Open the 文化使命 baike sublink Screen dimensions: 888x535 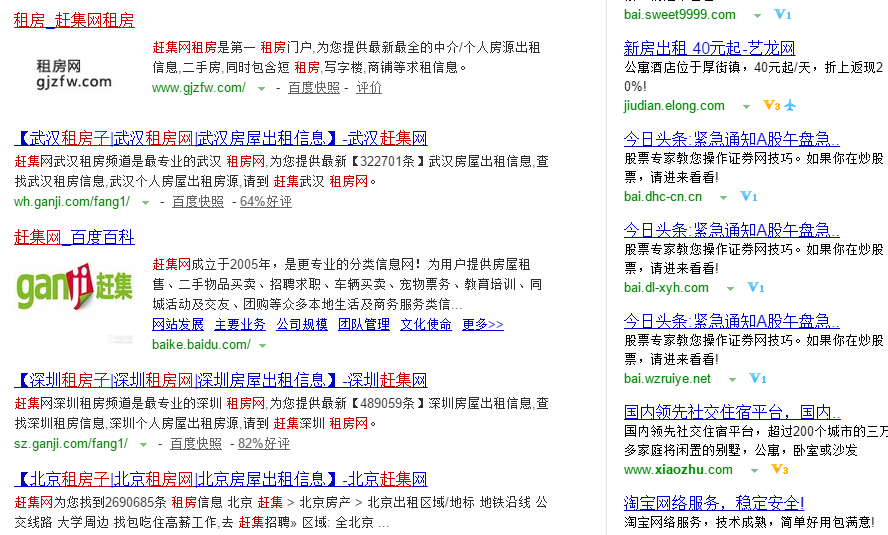[426, 324]
